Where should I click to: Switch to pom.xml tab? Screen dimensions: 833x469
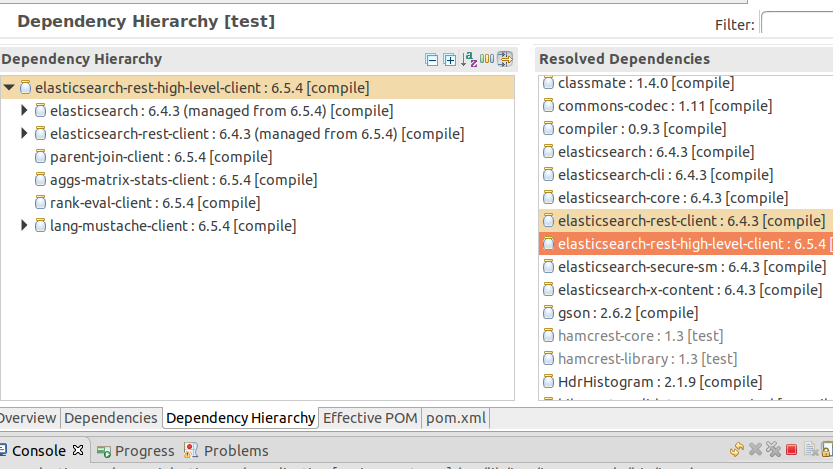coord(456,418)
